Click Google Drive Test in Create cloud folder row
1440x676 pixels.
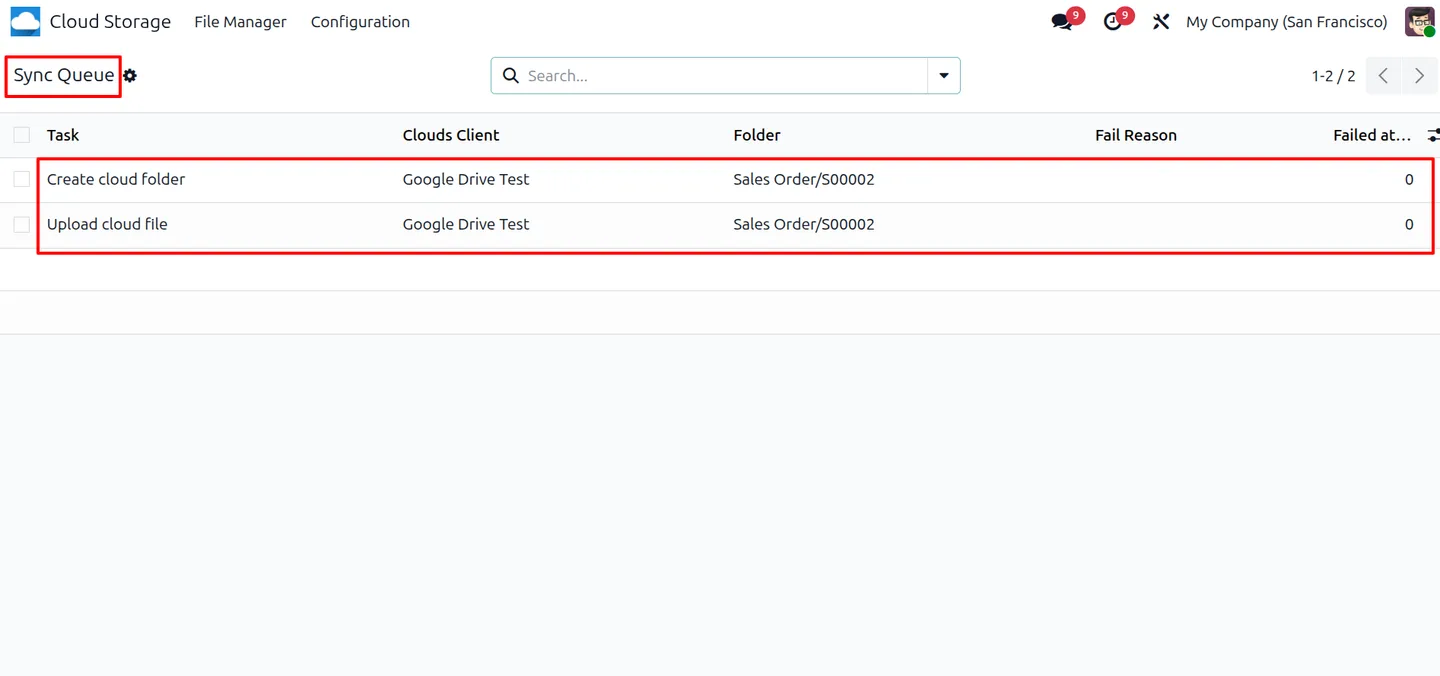pyautogui.click(x=466, y=179)
